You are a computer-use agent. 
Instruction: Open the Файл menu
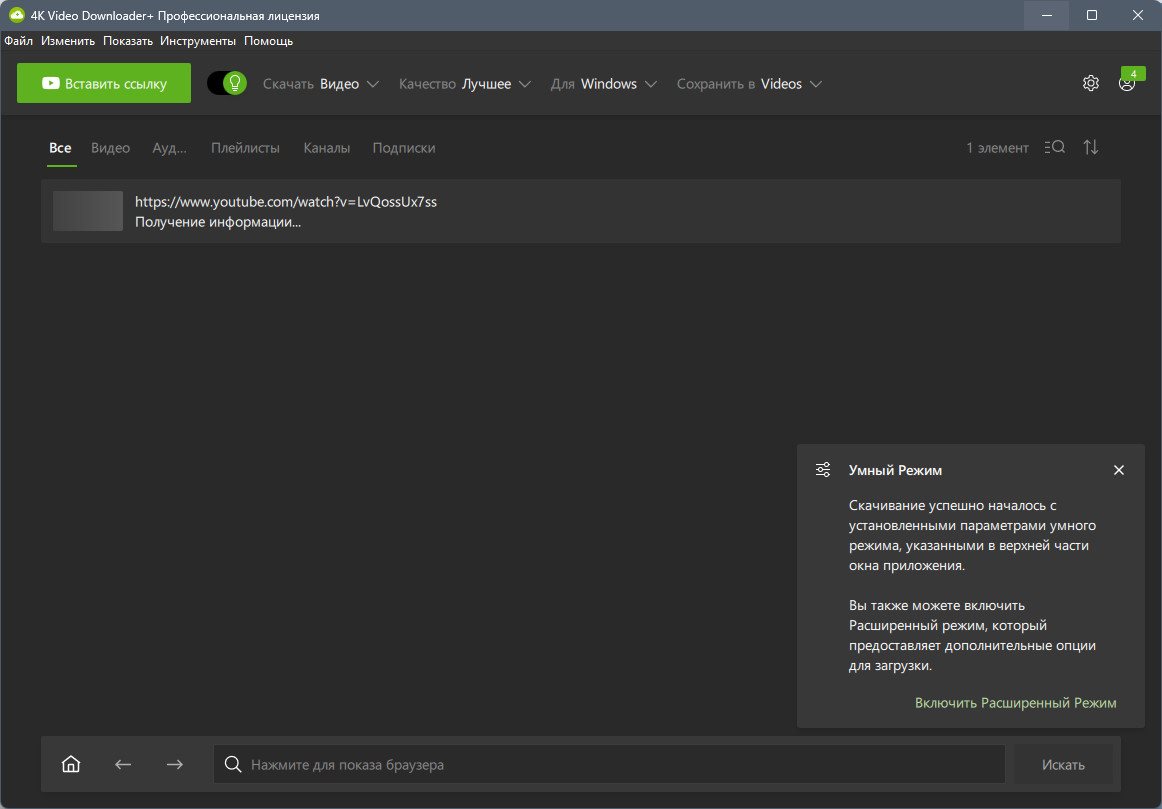click(19, 41)
